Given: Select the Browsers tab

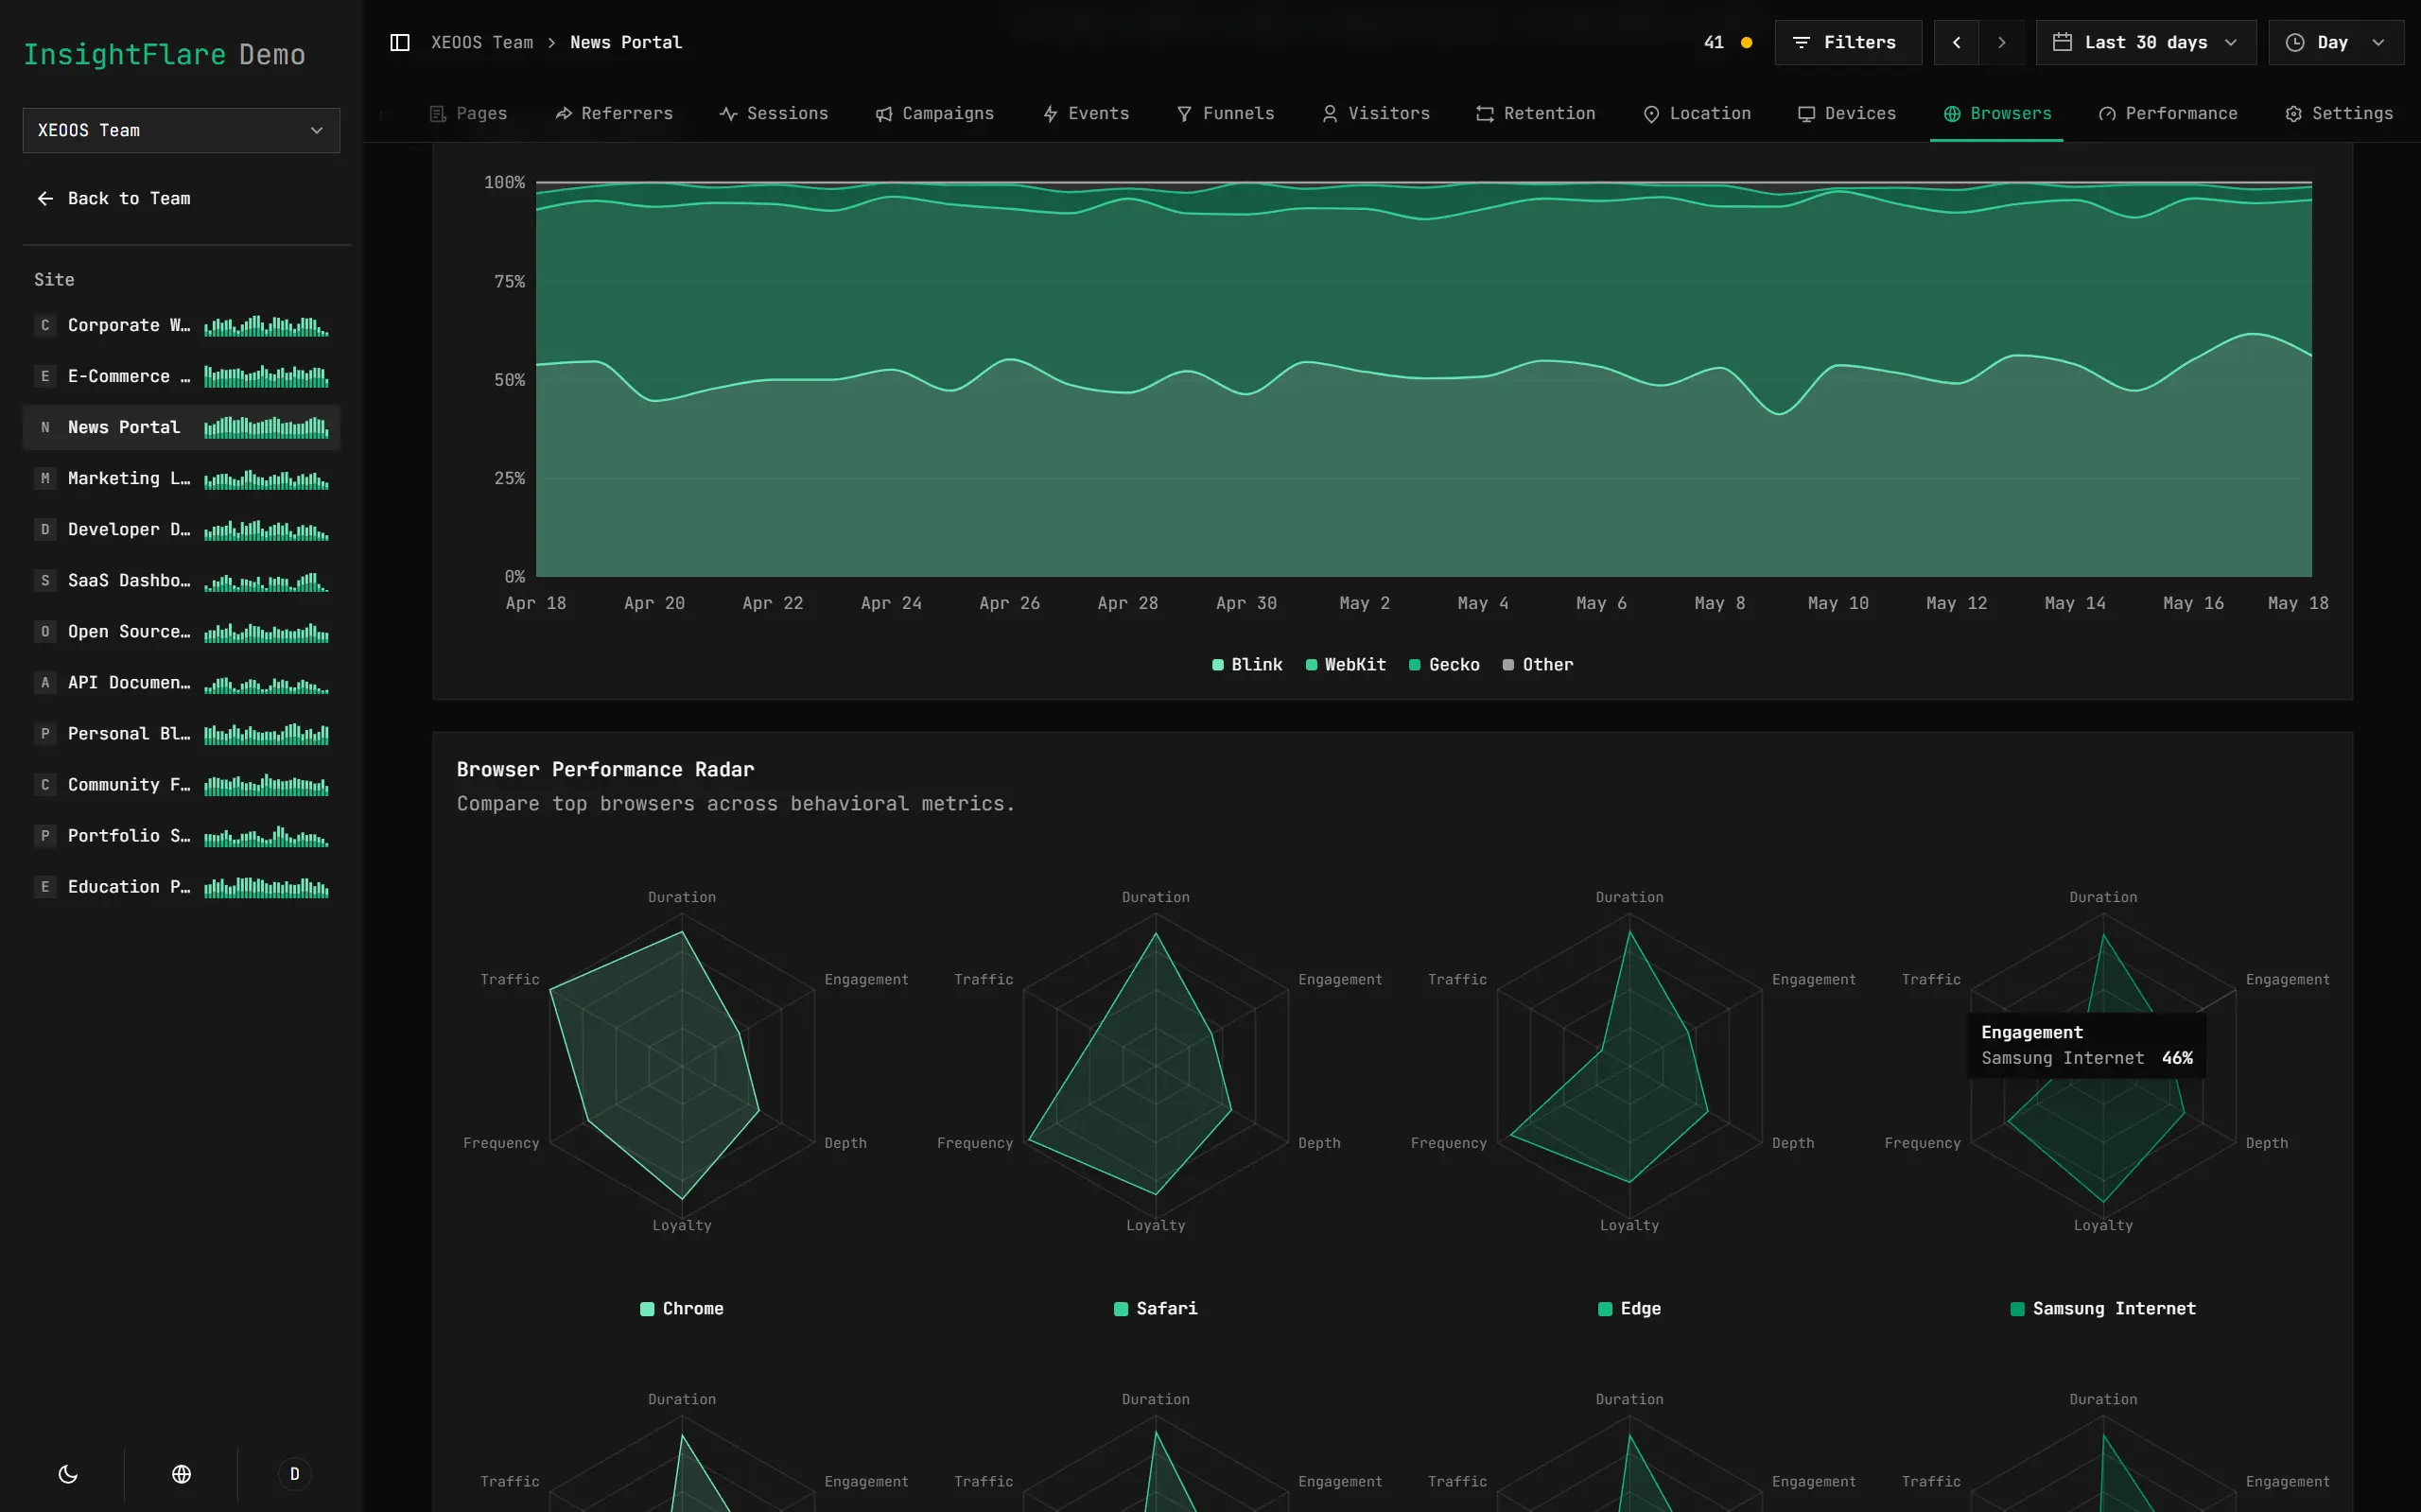Looking at the screenshot, I should 1997,114.
